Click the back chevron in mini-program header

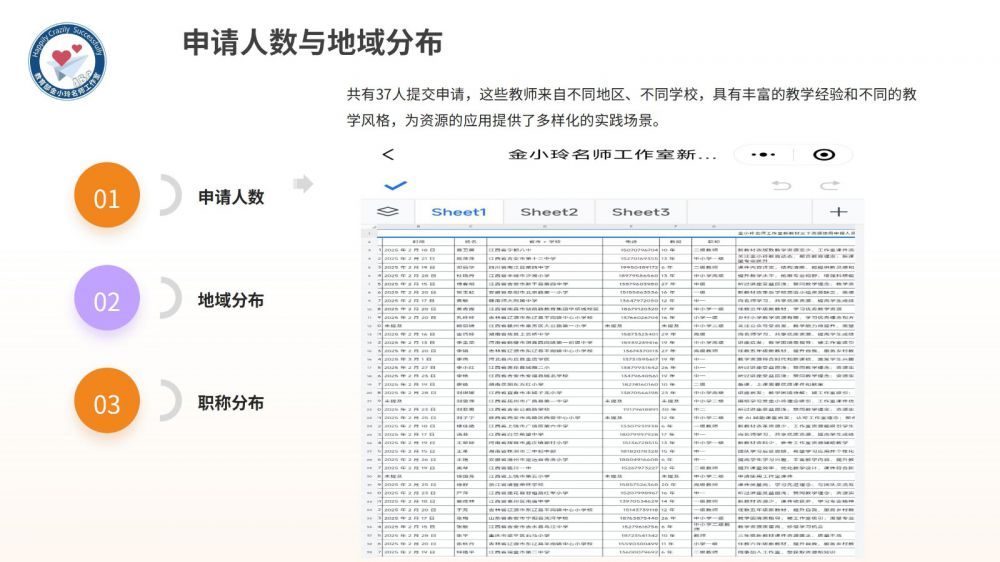388,154
